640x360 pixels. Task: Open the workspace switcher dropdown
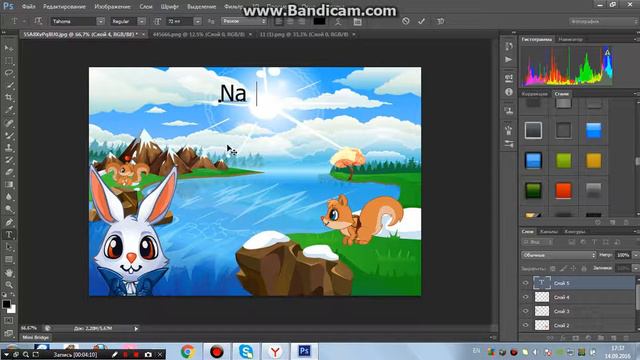click(603, 21)
